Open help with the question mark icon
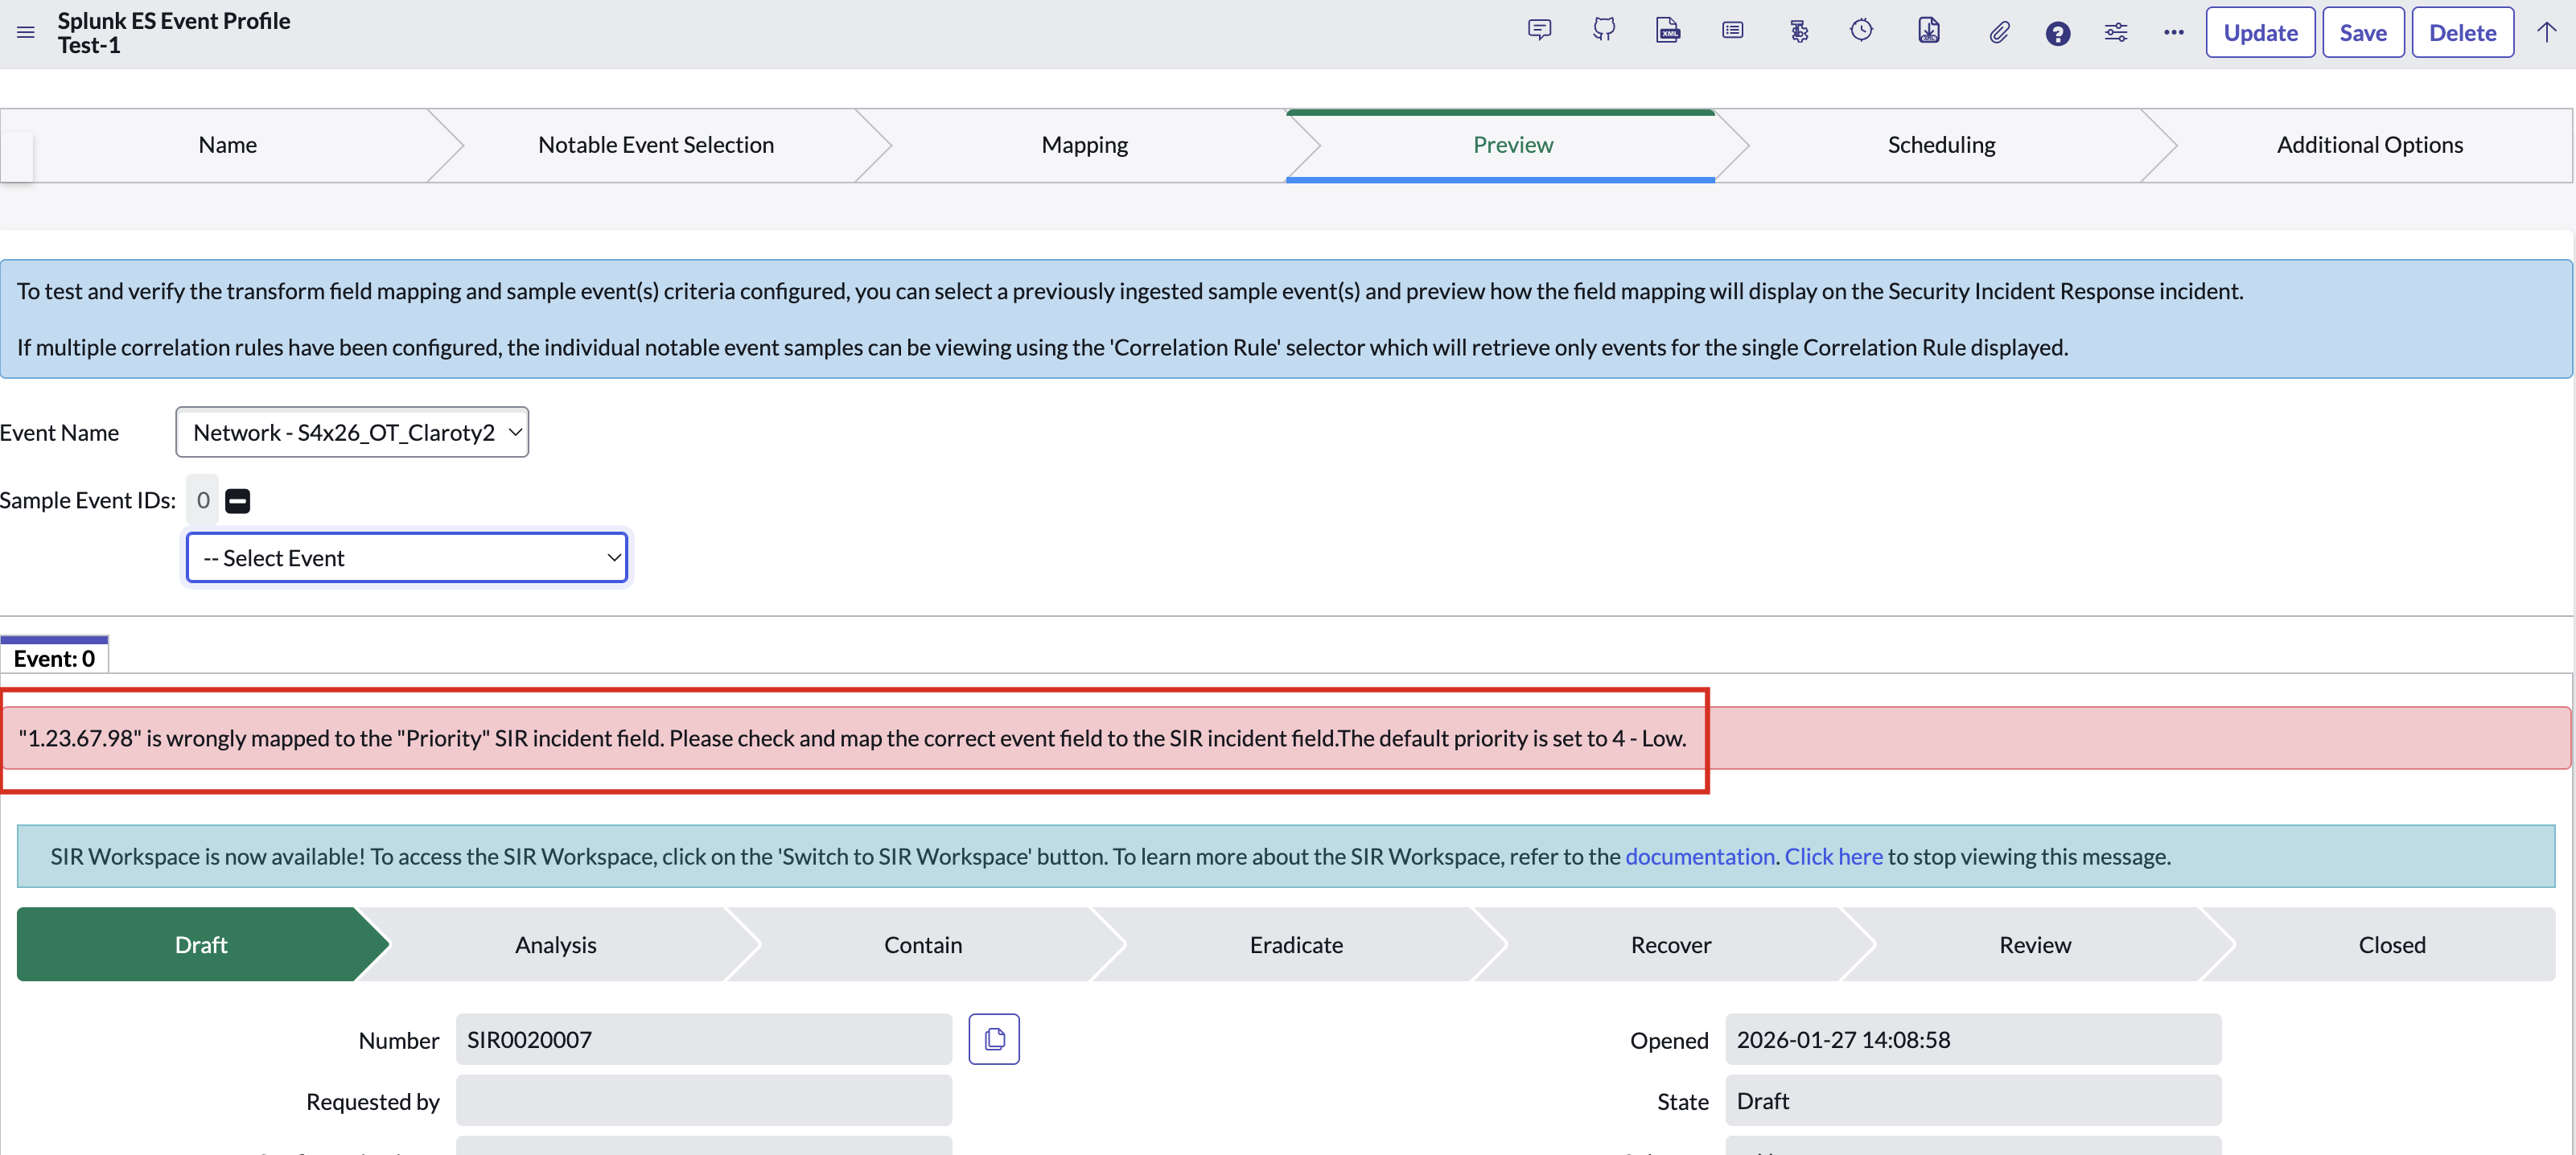 coord(2058,34)
